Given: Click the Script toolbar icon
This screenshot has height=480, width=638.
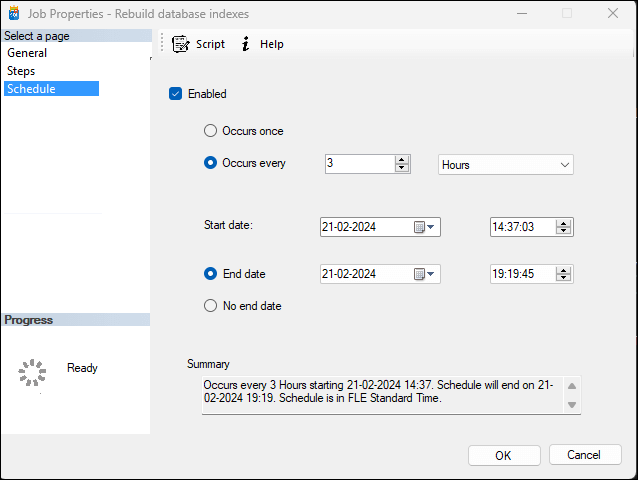Looking at the screenshot, I should pos(181,44).
